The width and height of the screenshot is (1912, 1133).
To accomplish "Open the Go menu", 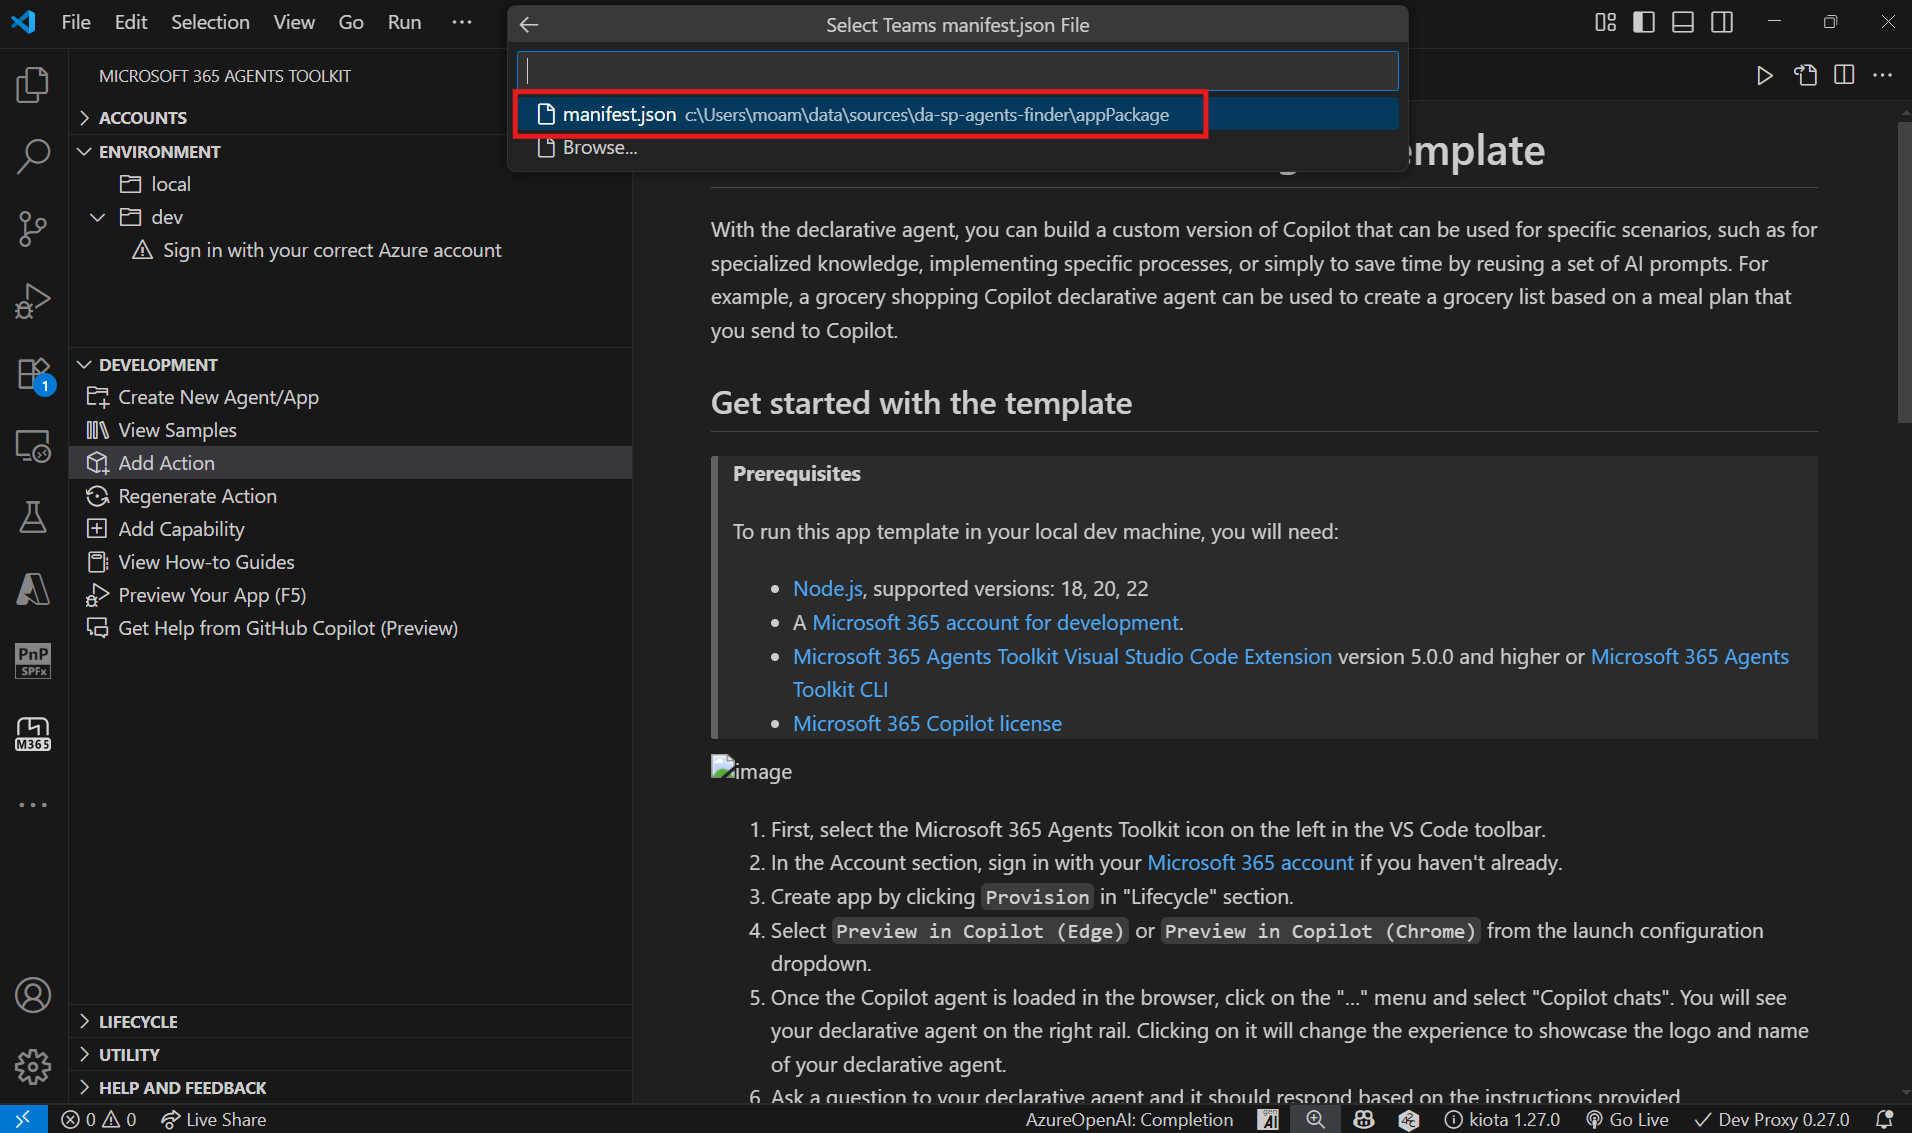I will click(x=351, y=22).
